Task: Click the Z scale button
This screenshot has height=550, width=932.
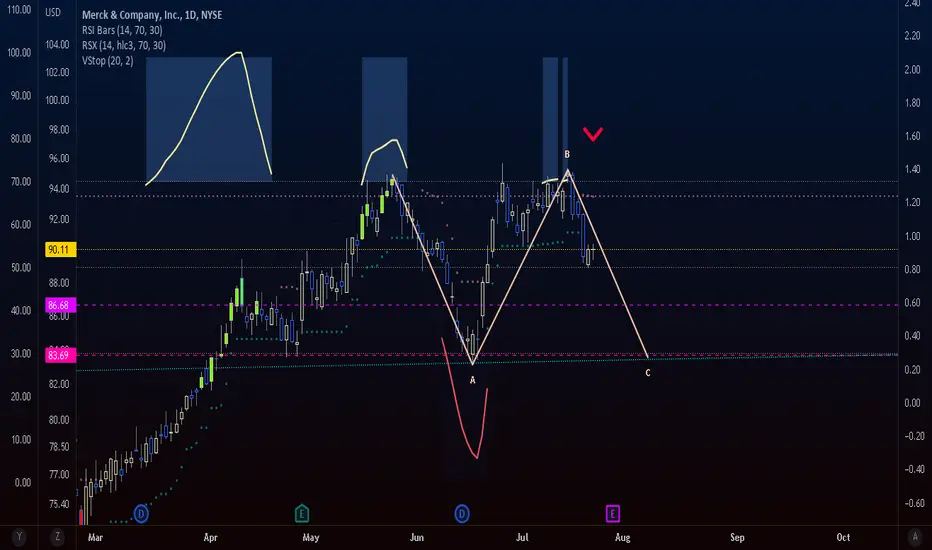Action: coord(57,536)
